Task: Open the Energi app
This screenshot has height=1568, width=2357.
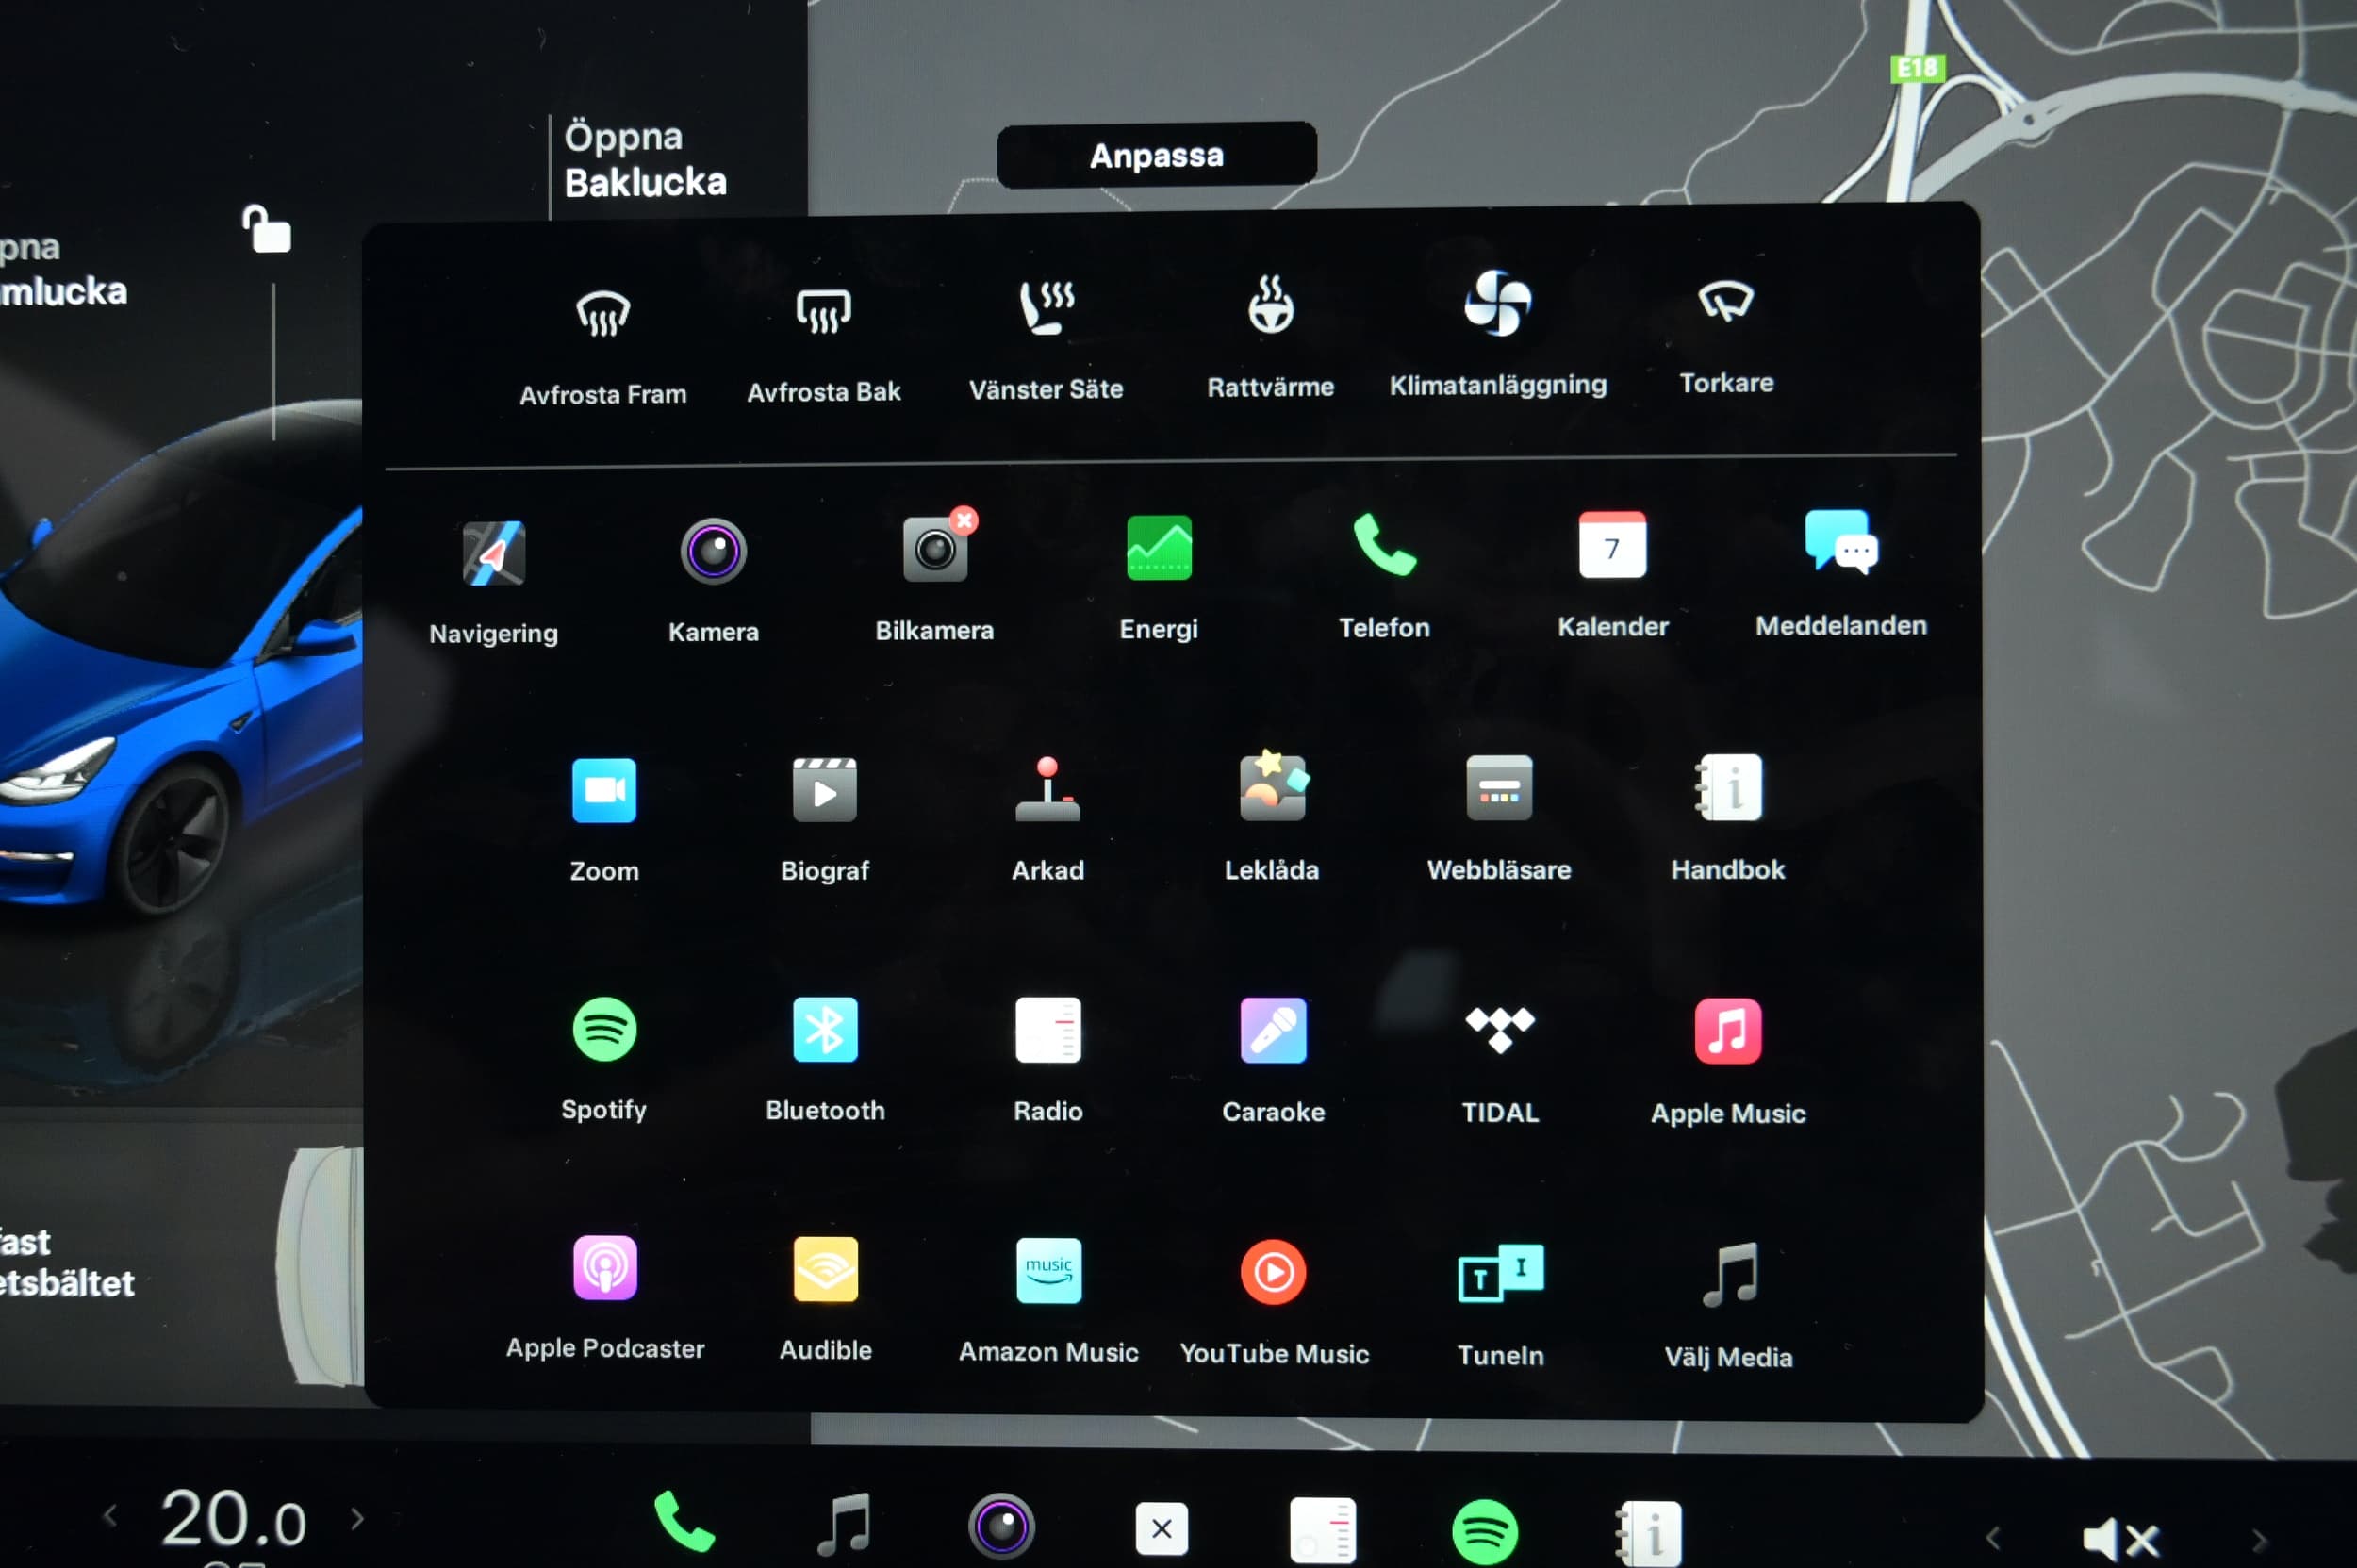Action: click(x=1158, y=577)
